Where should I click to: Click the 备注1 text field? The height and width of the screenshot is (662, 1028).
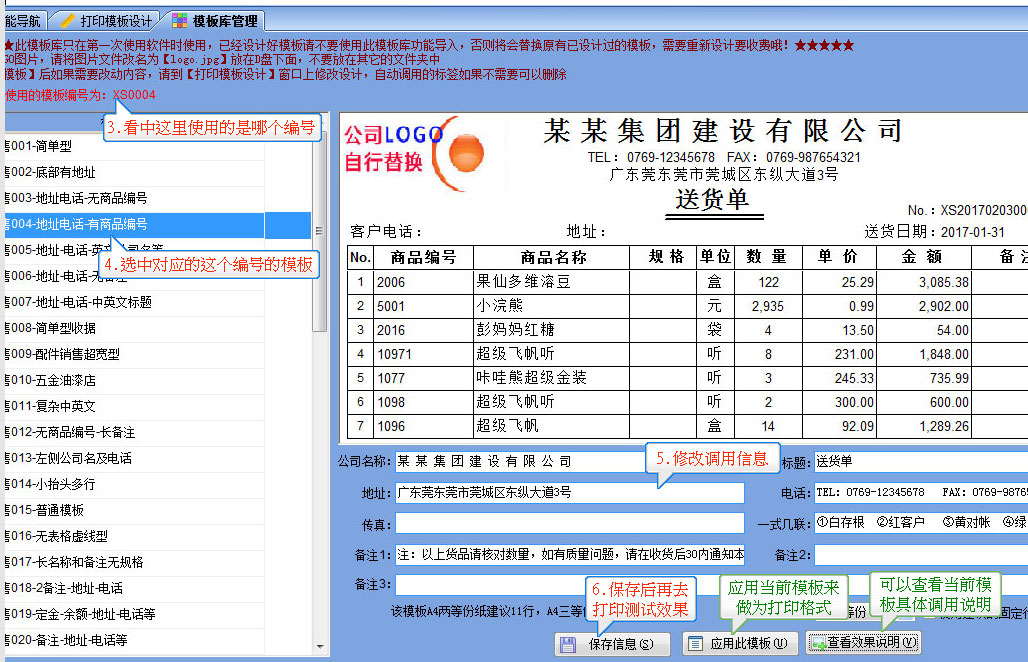click(x=569, y=555)
